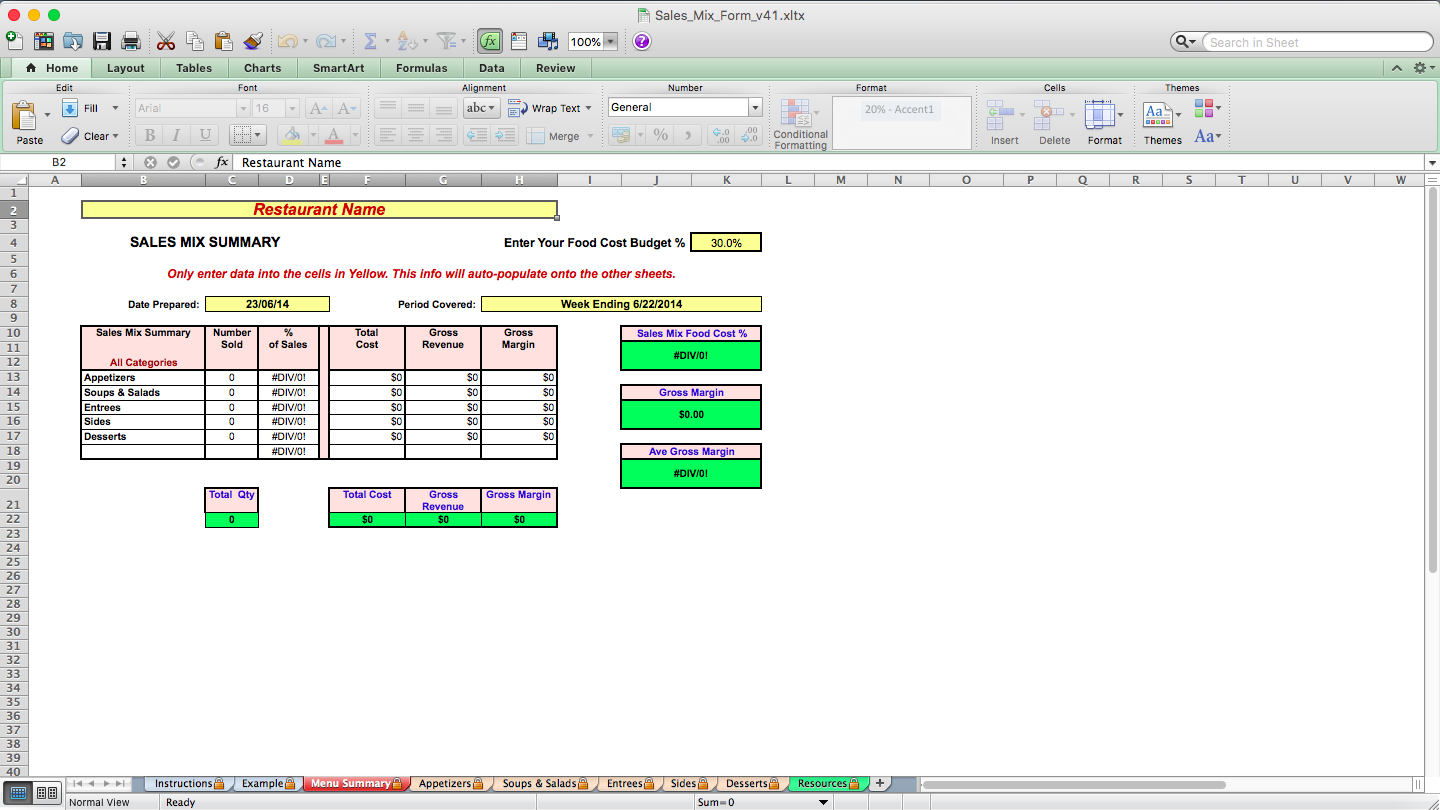Save the workbook with the Save icon
Viewport: 1440px width, 810px height.
103,41
